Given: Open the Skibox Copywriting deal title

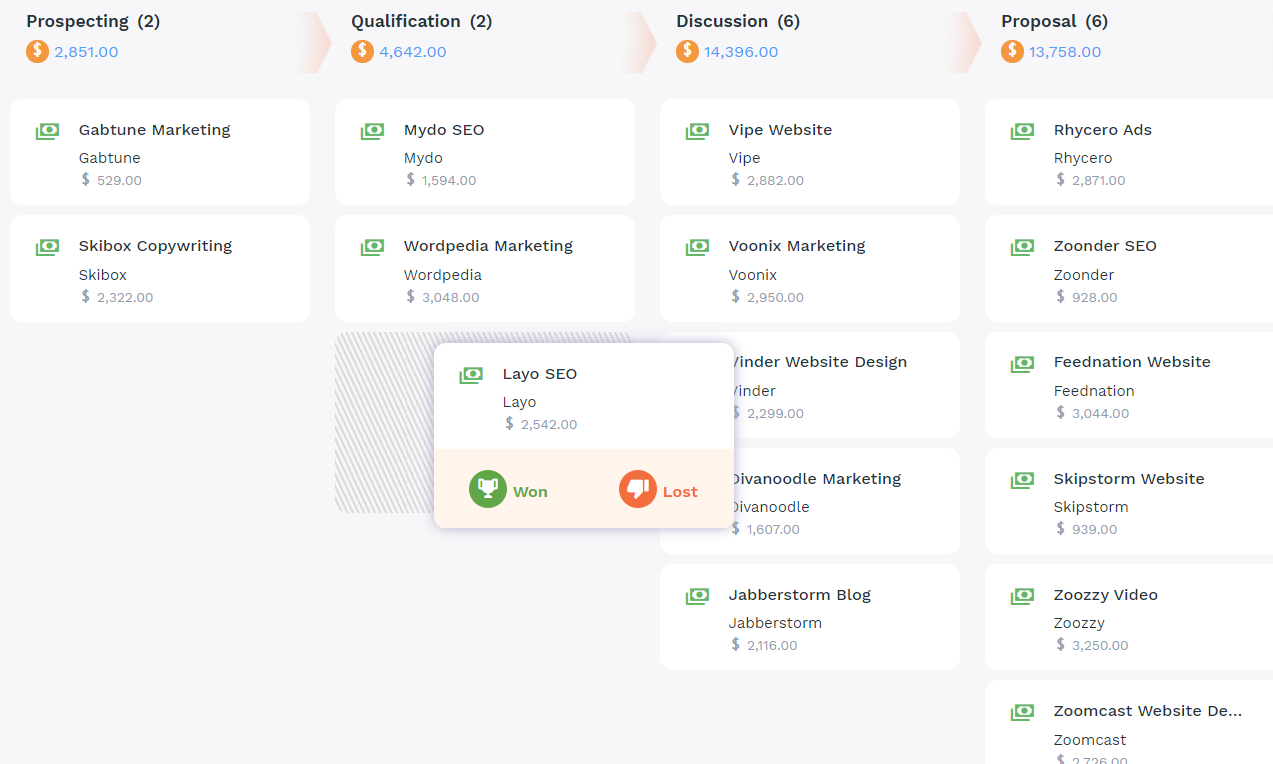Looking at the screenshot, I should coord(155,246).
